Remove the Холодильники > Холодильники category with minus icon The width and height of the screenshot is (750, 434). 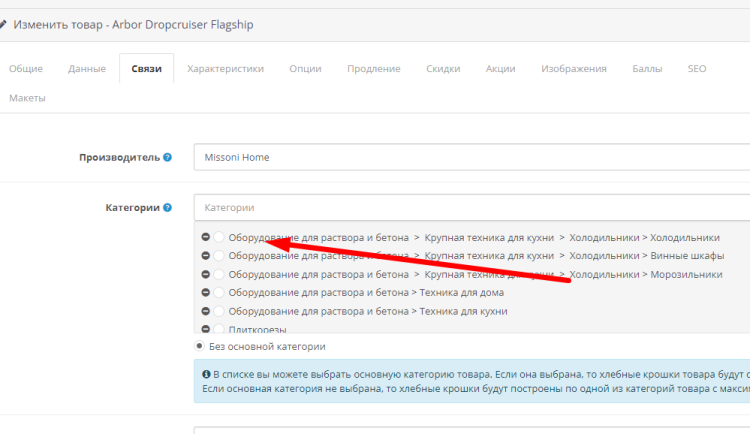(205, 238)
